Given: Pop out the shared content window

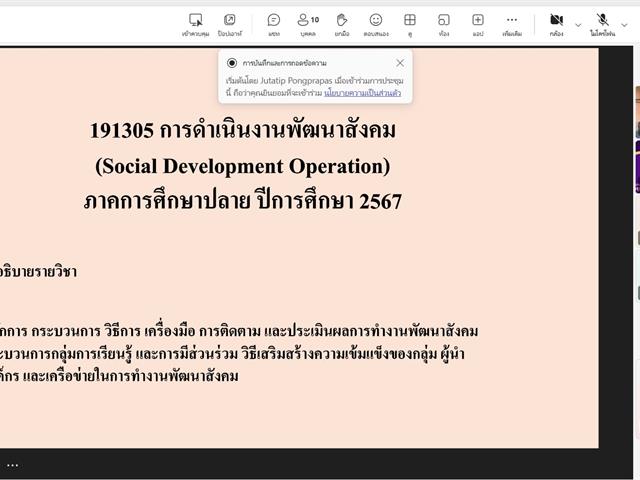Looking at the screenshot, I should point(229,23).
